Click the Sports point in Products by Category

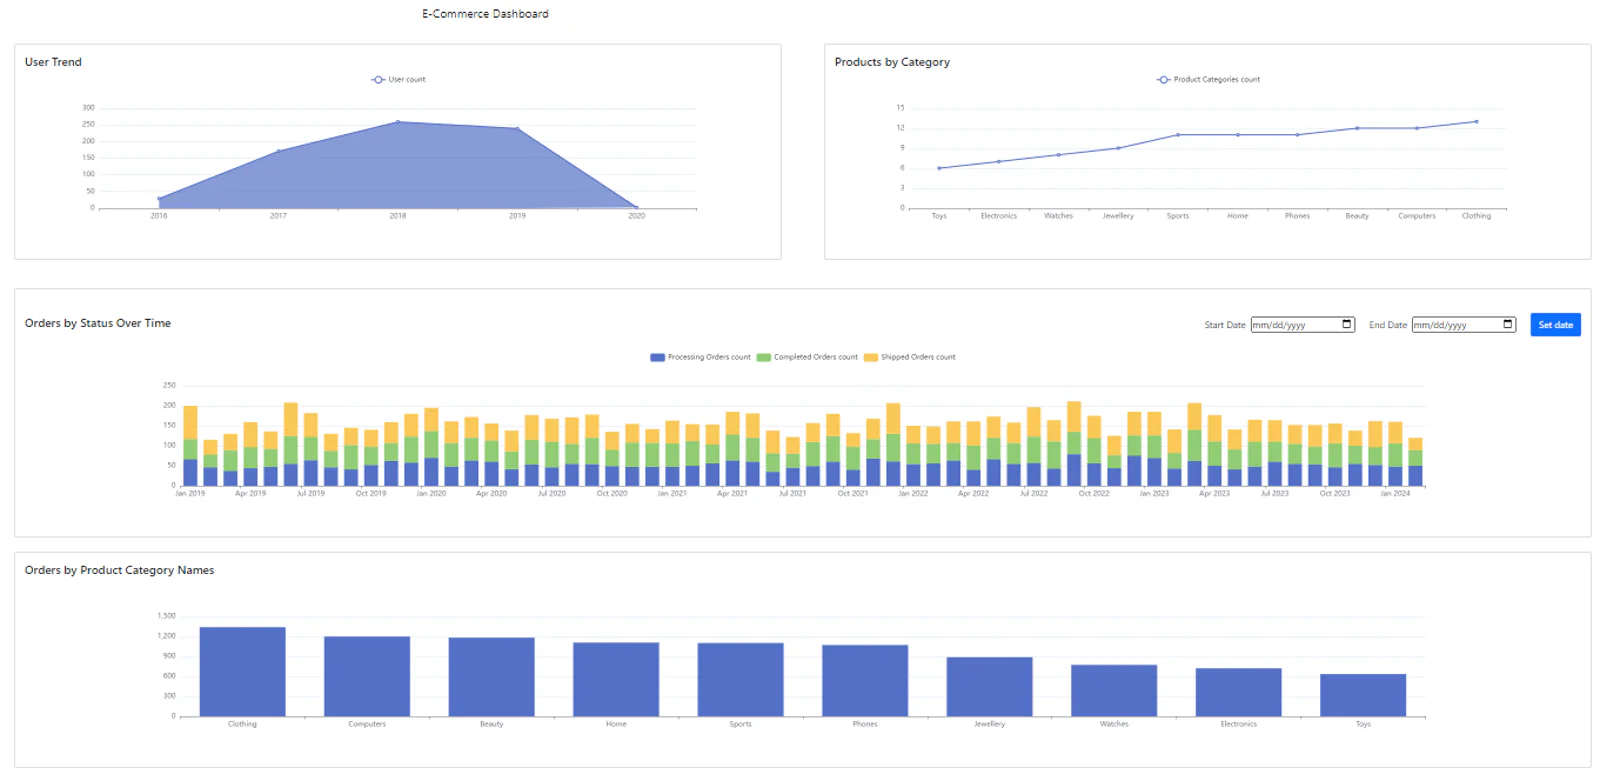point(1178,135)
